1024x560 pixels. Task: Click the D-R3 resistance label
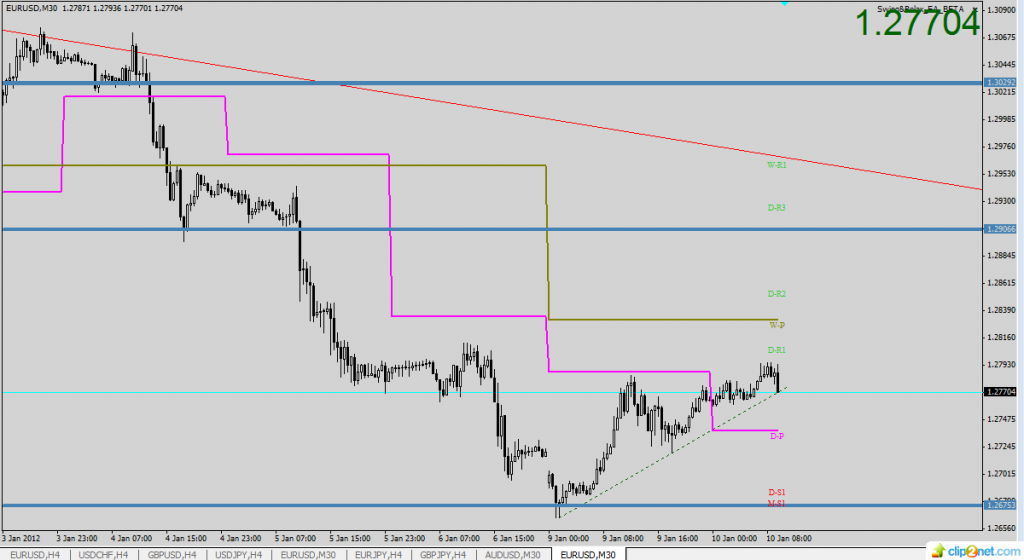click(x=776, y=207)
